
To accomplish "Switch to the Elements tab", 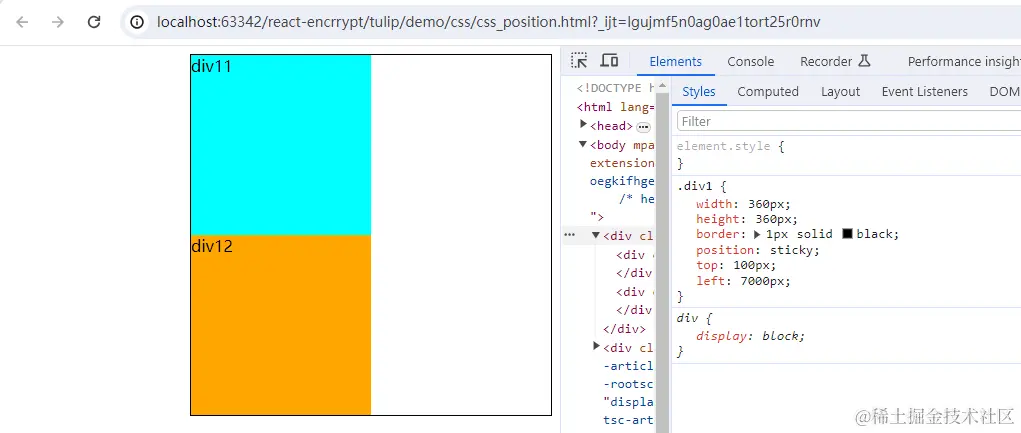I will (675, 62).
